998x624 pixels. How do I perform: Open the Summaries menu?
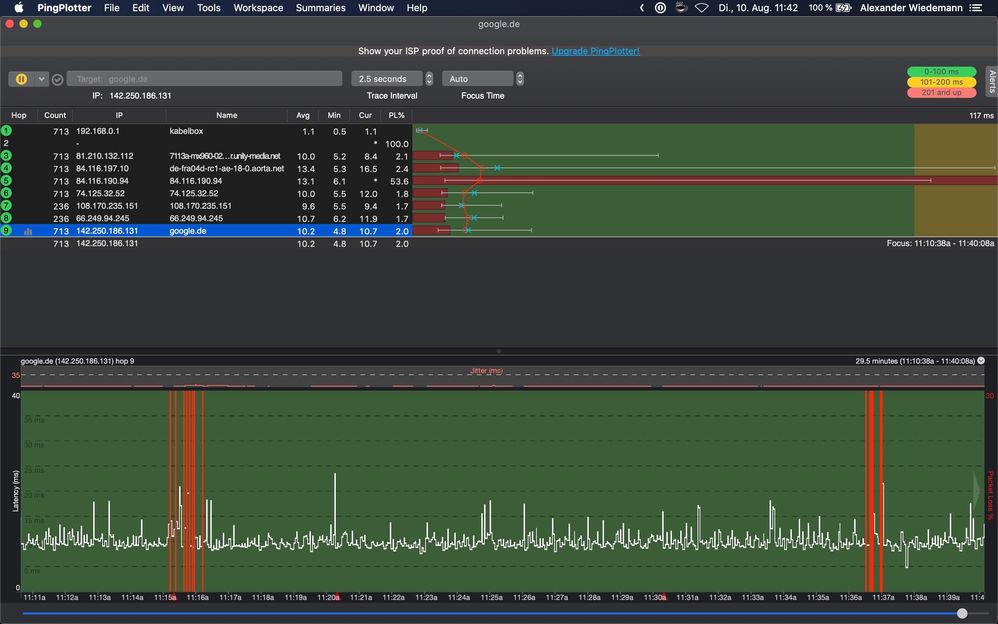[320, 8]
